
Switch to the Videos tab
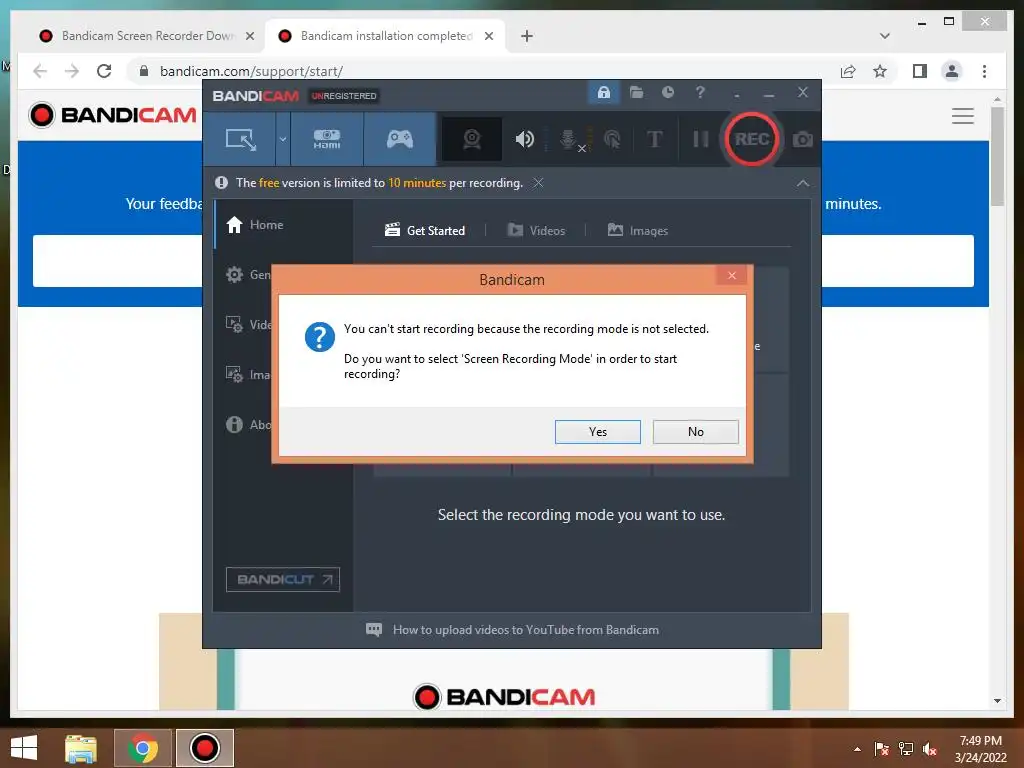536,231
